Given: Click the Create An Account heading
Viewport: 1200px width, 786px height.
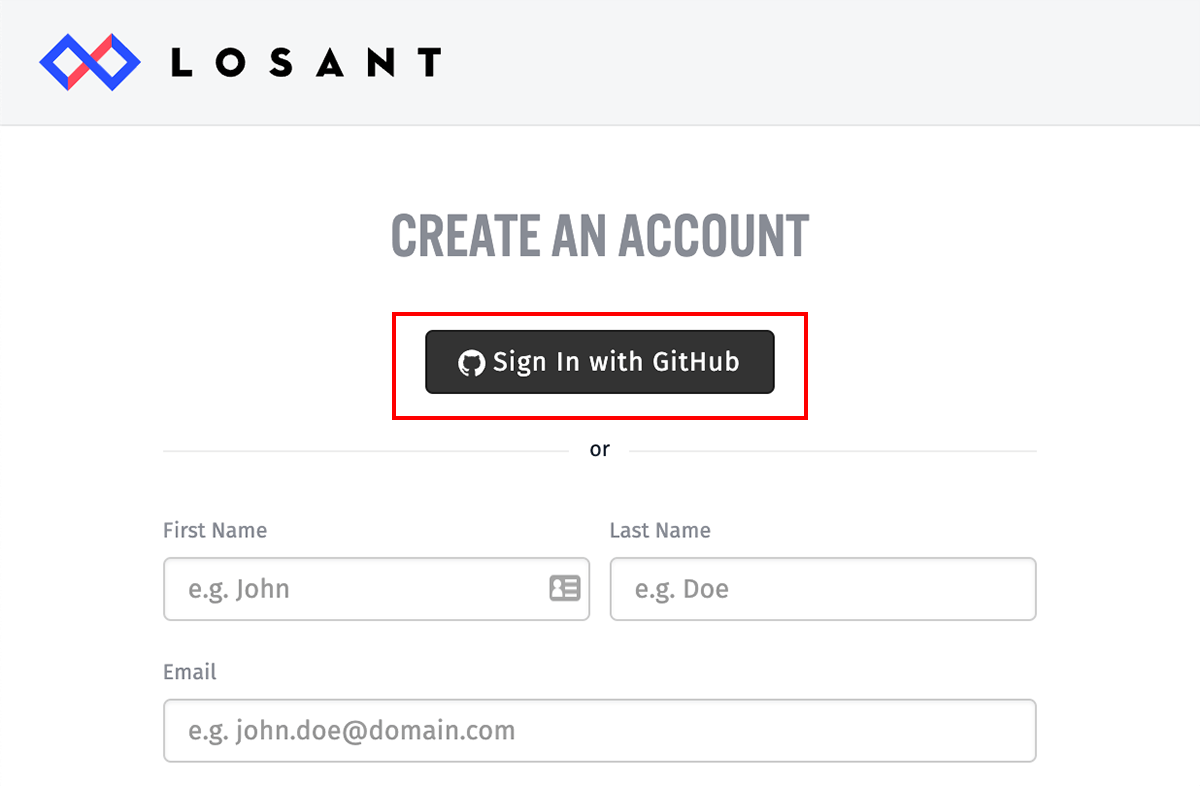Looking at the screenshot, I should (600, 237).
